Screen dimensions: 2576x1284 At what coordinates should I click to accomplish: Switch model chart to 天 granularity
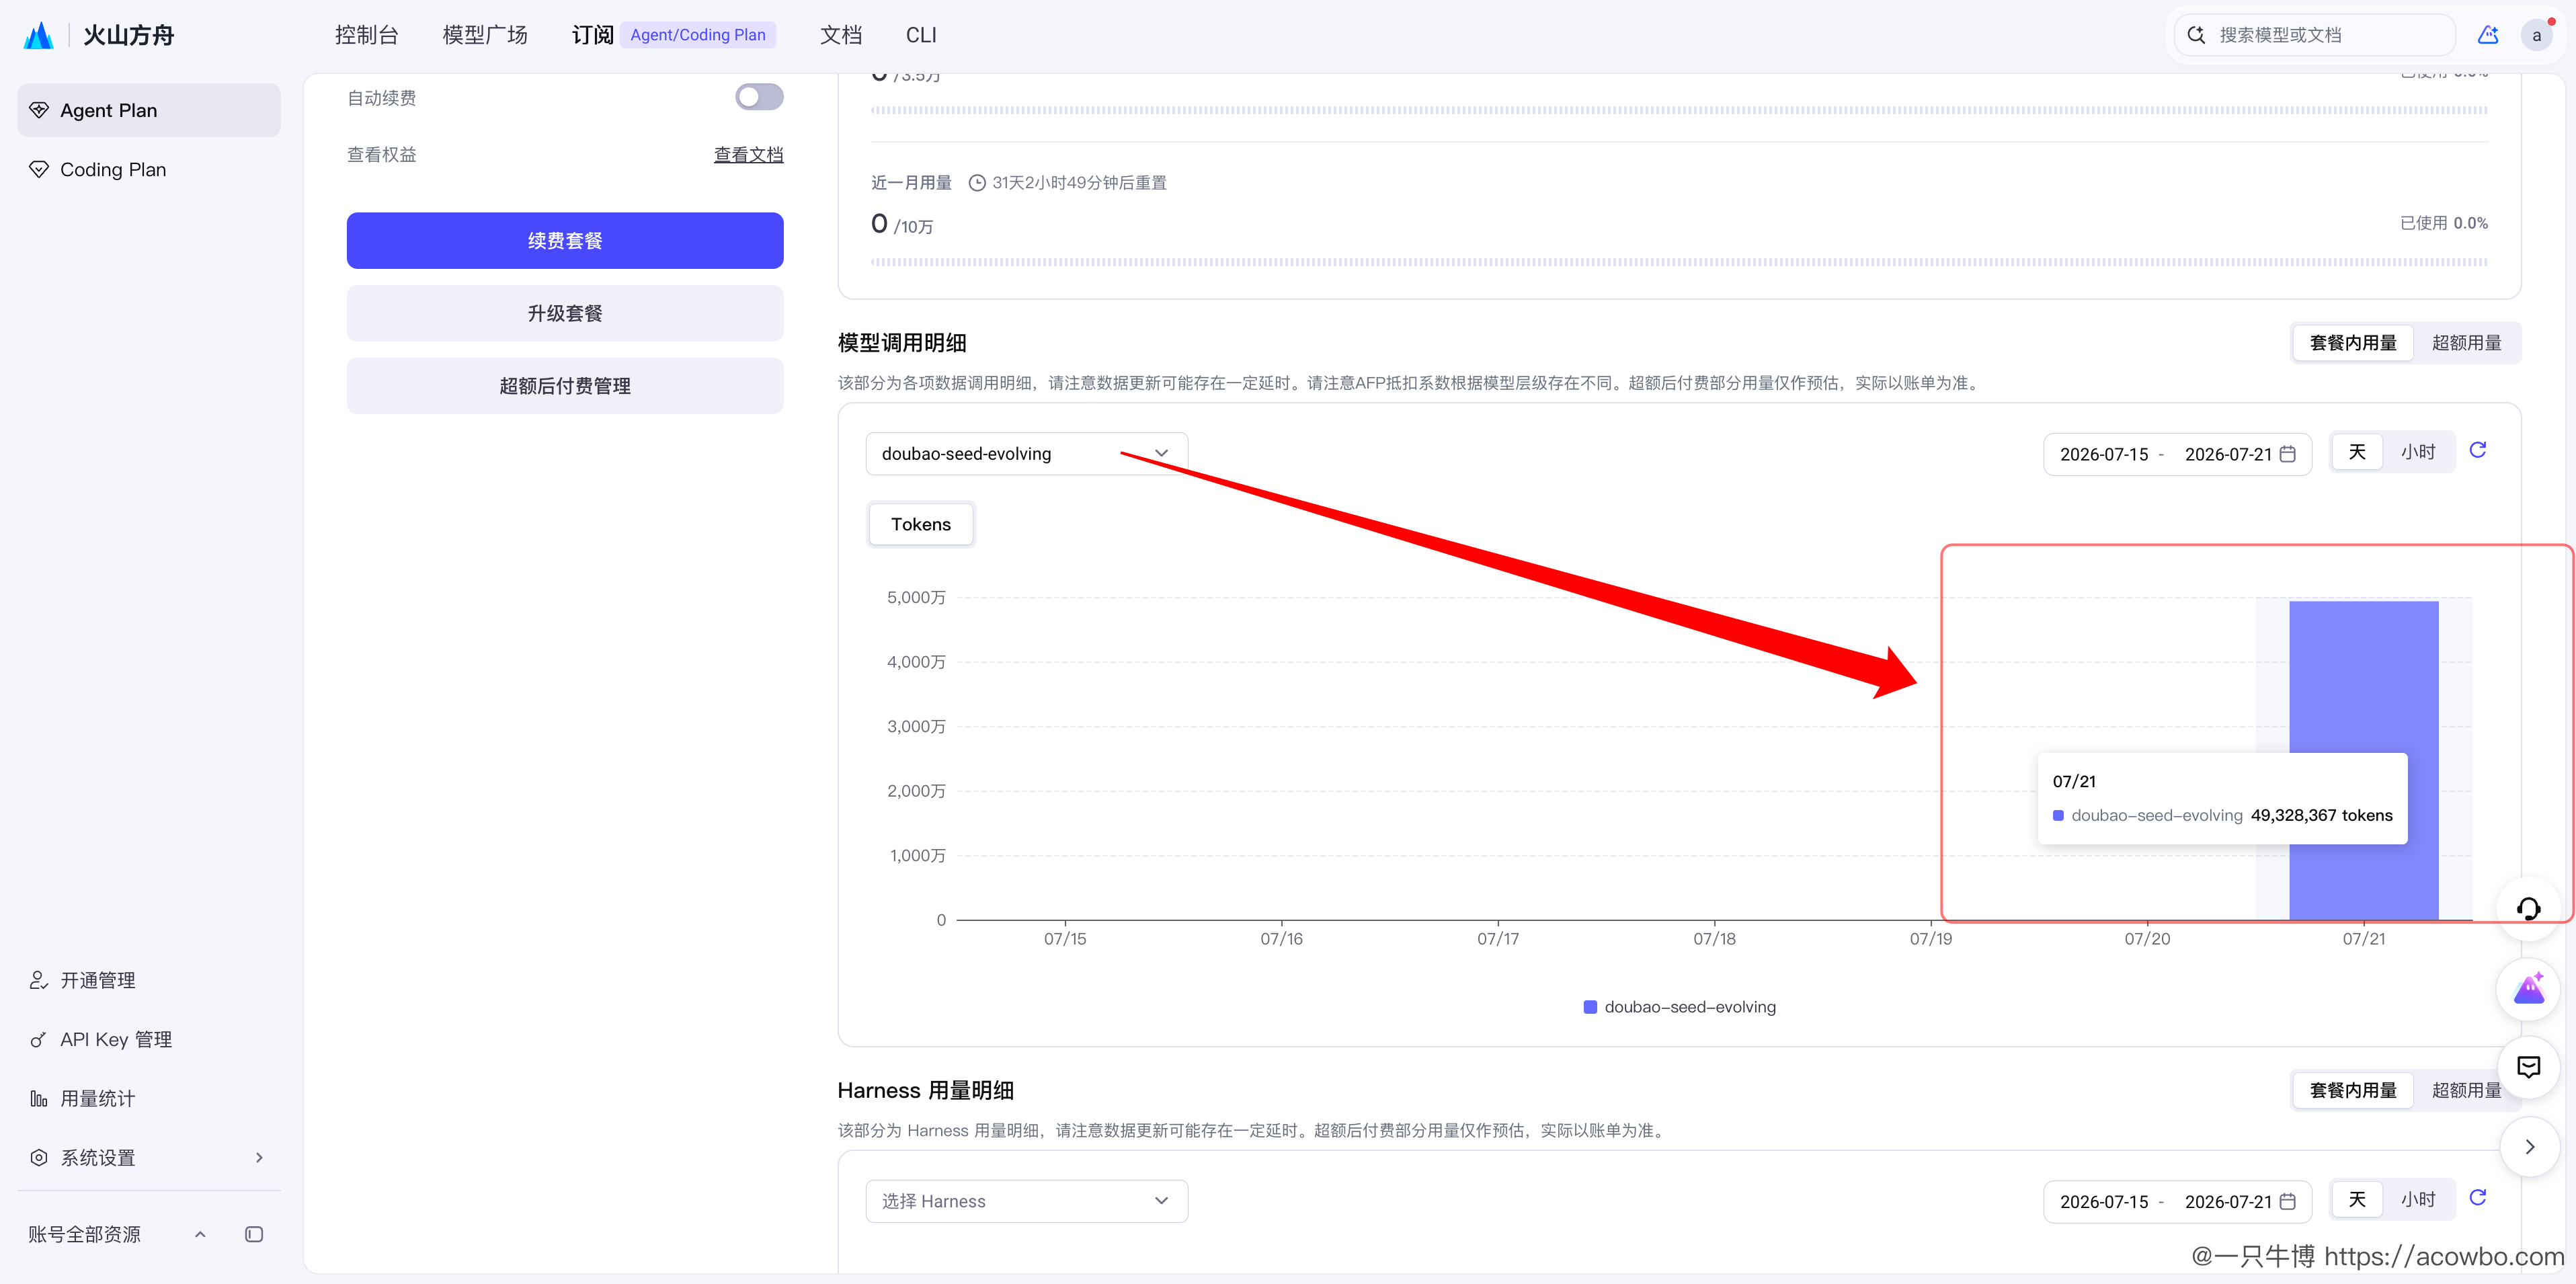(x=2357, y=452)
